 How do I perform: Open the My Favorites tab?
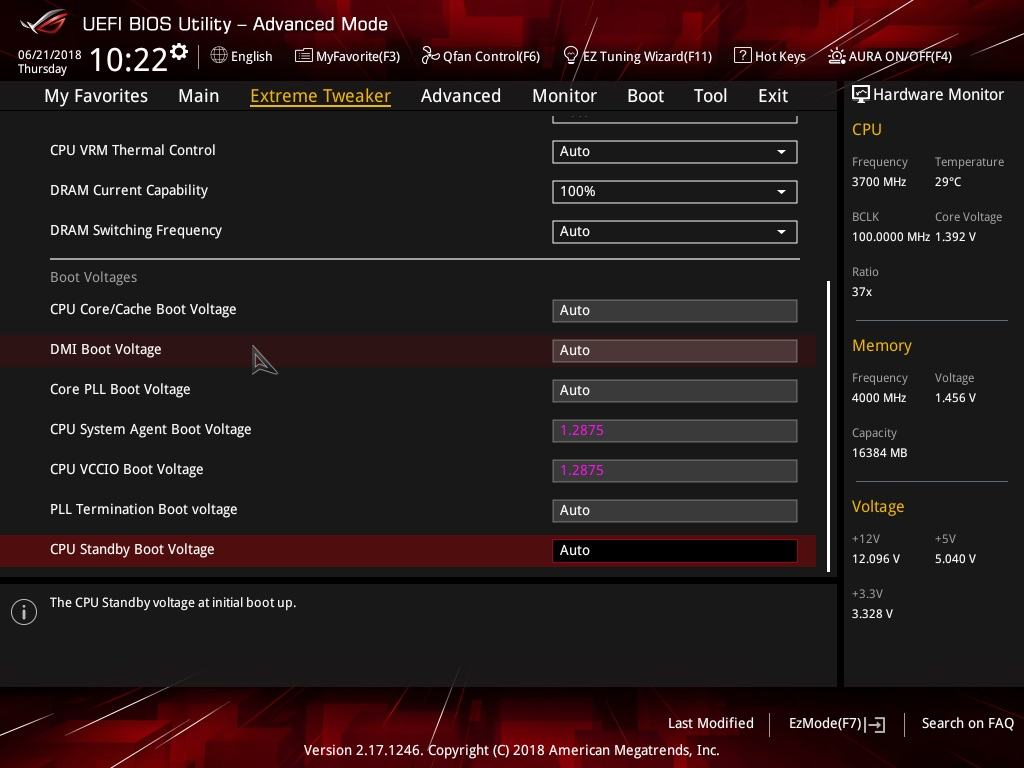point(96,96)
